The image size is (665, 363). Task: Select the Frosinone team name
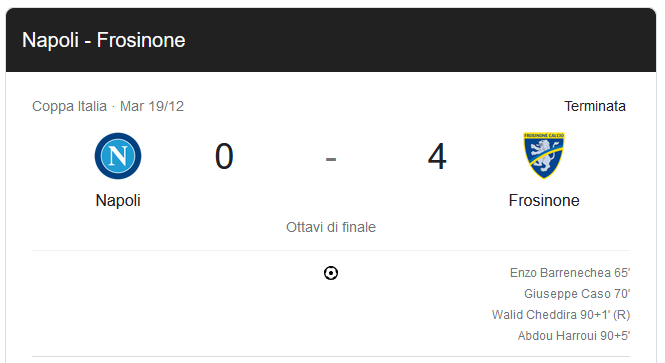(544, 200)
